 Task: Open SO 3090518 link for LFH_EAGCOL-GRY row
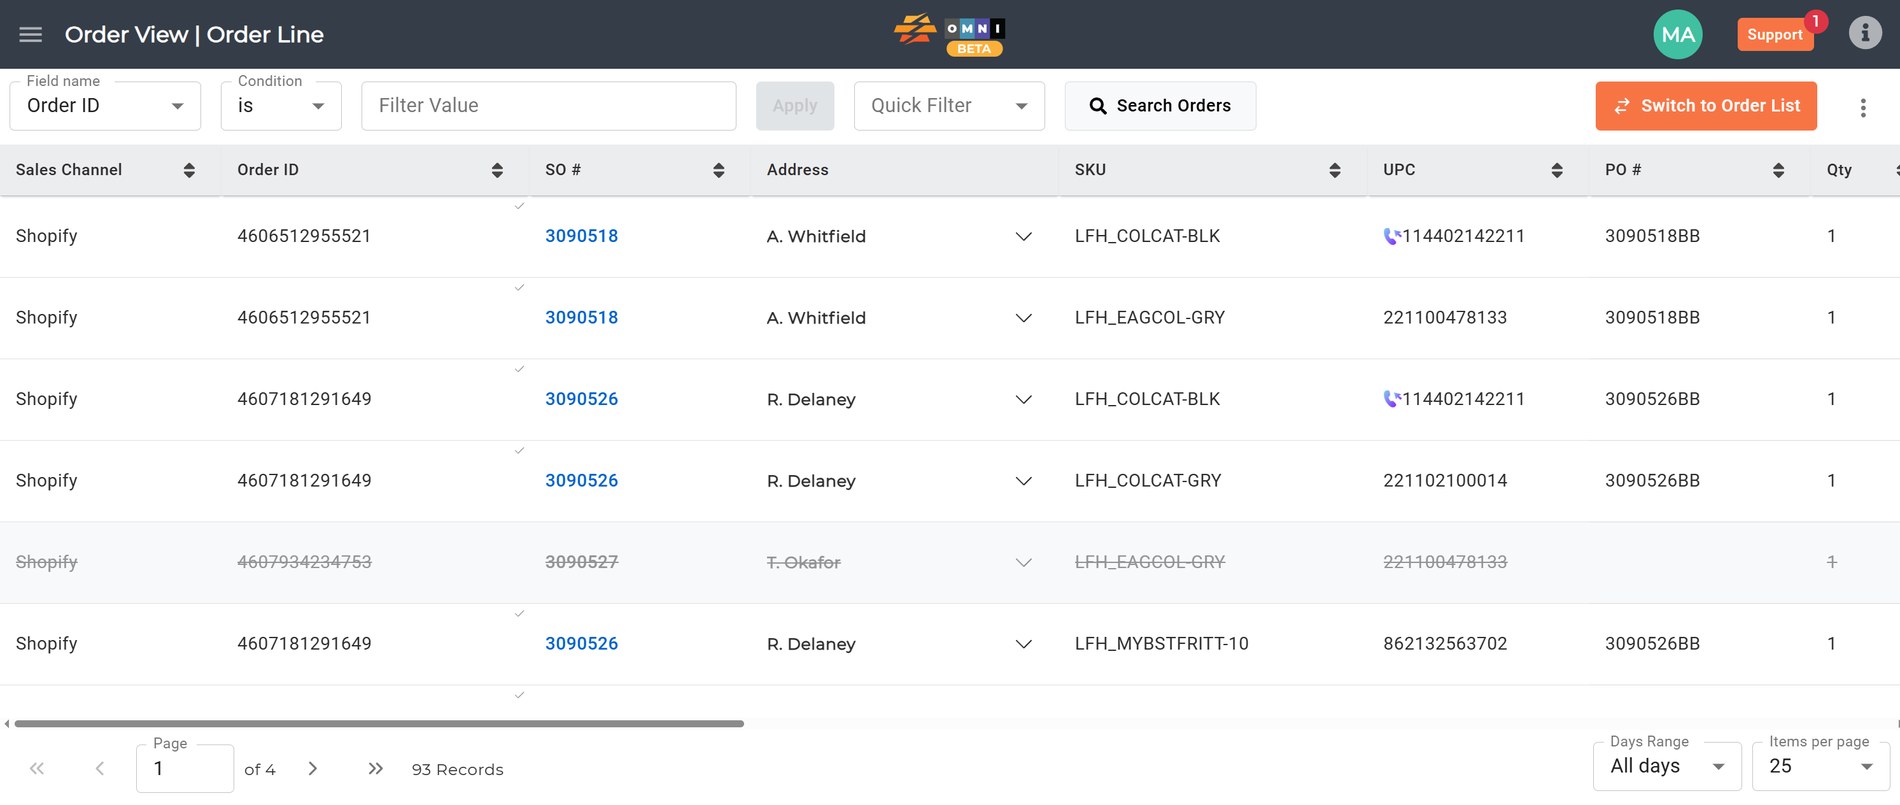point(581,318)
